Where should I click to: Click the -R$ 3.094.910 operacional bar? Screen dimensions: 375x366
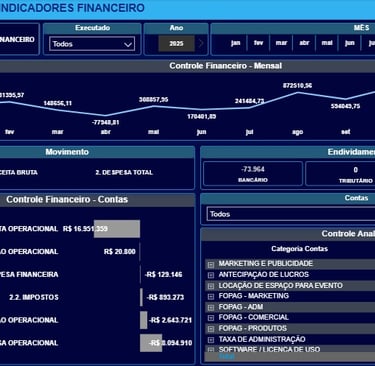coord(151,343)
